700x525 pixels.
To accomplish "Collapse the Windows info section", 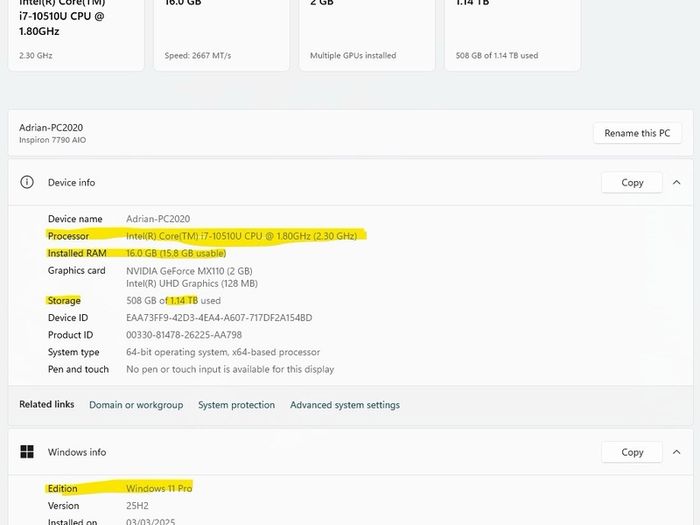I will [676, 452].
